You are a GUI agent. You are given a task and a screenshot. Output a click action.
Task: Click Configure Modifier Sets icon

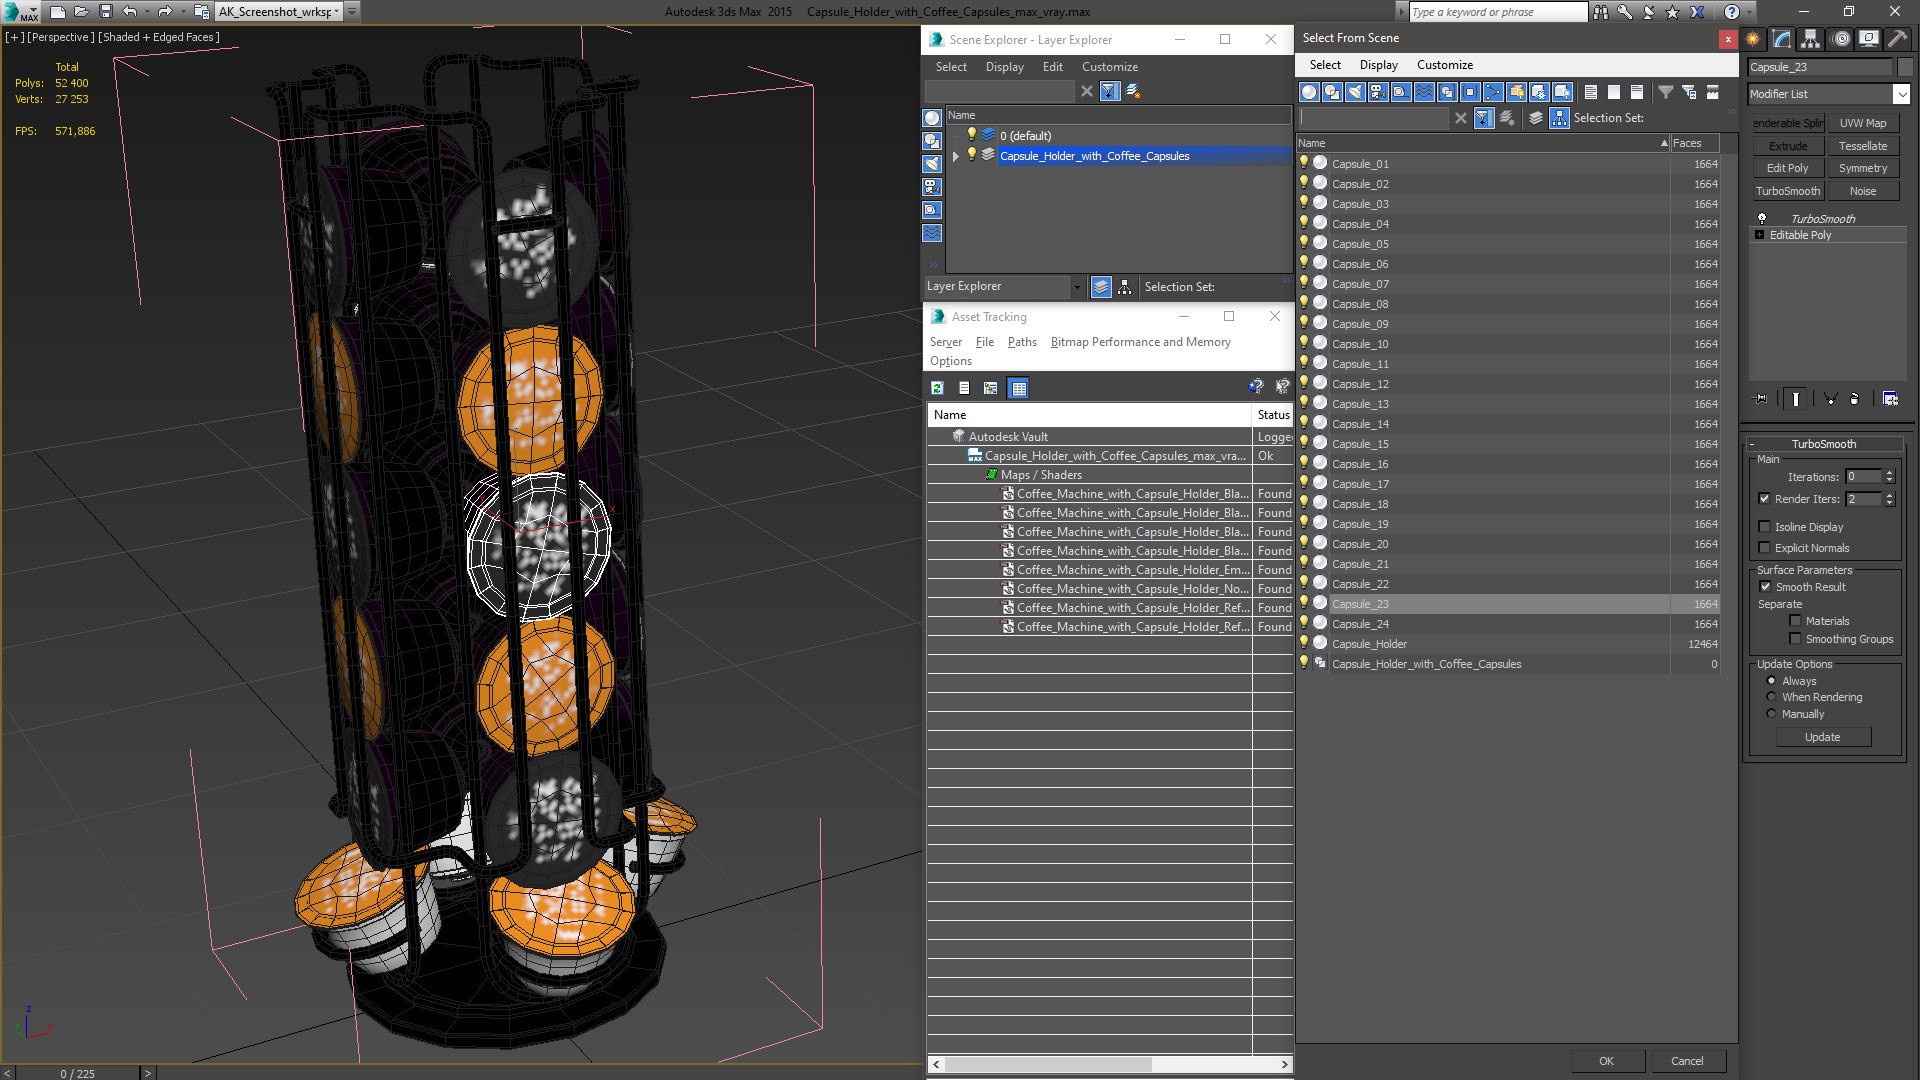pos(1890,398)
